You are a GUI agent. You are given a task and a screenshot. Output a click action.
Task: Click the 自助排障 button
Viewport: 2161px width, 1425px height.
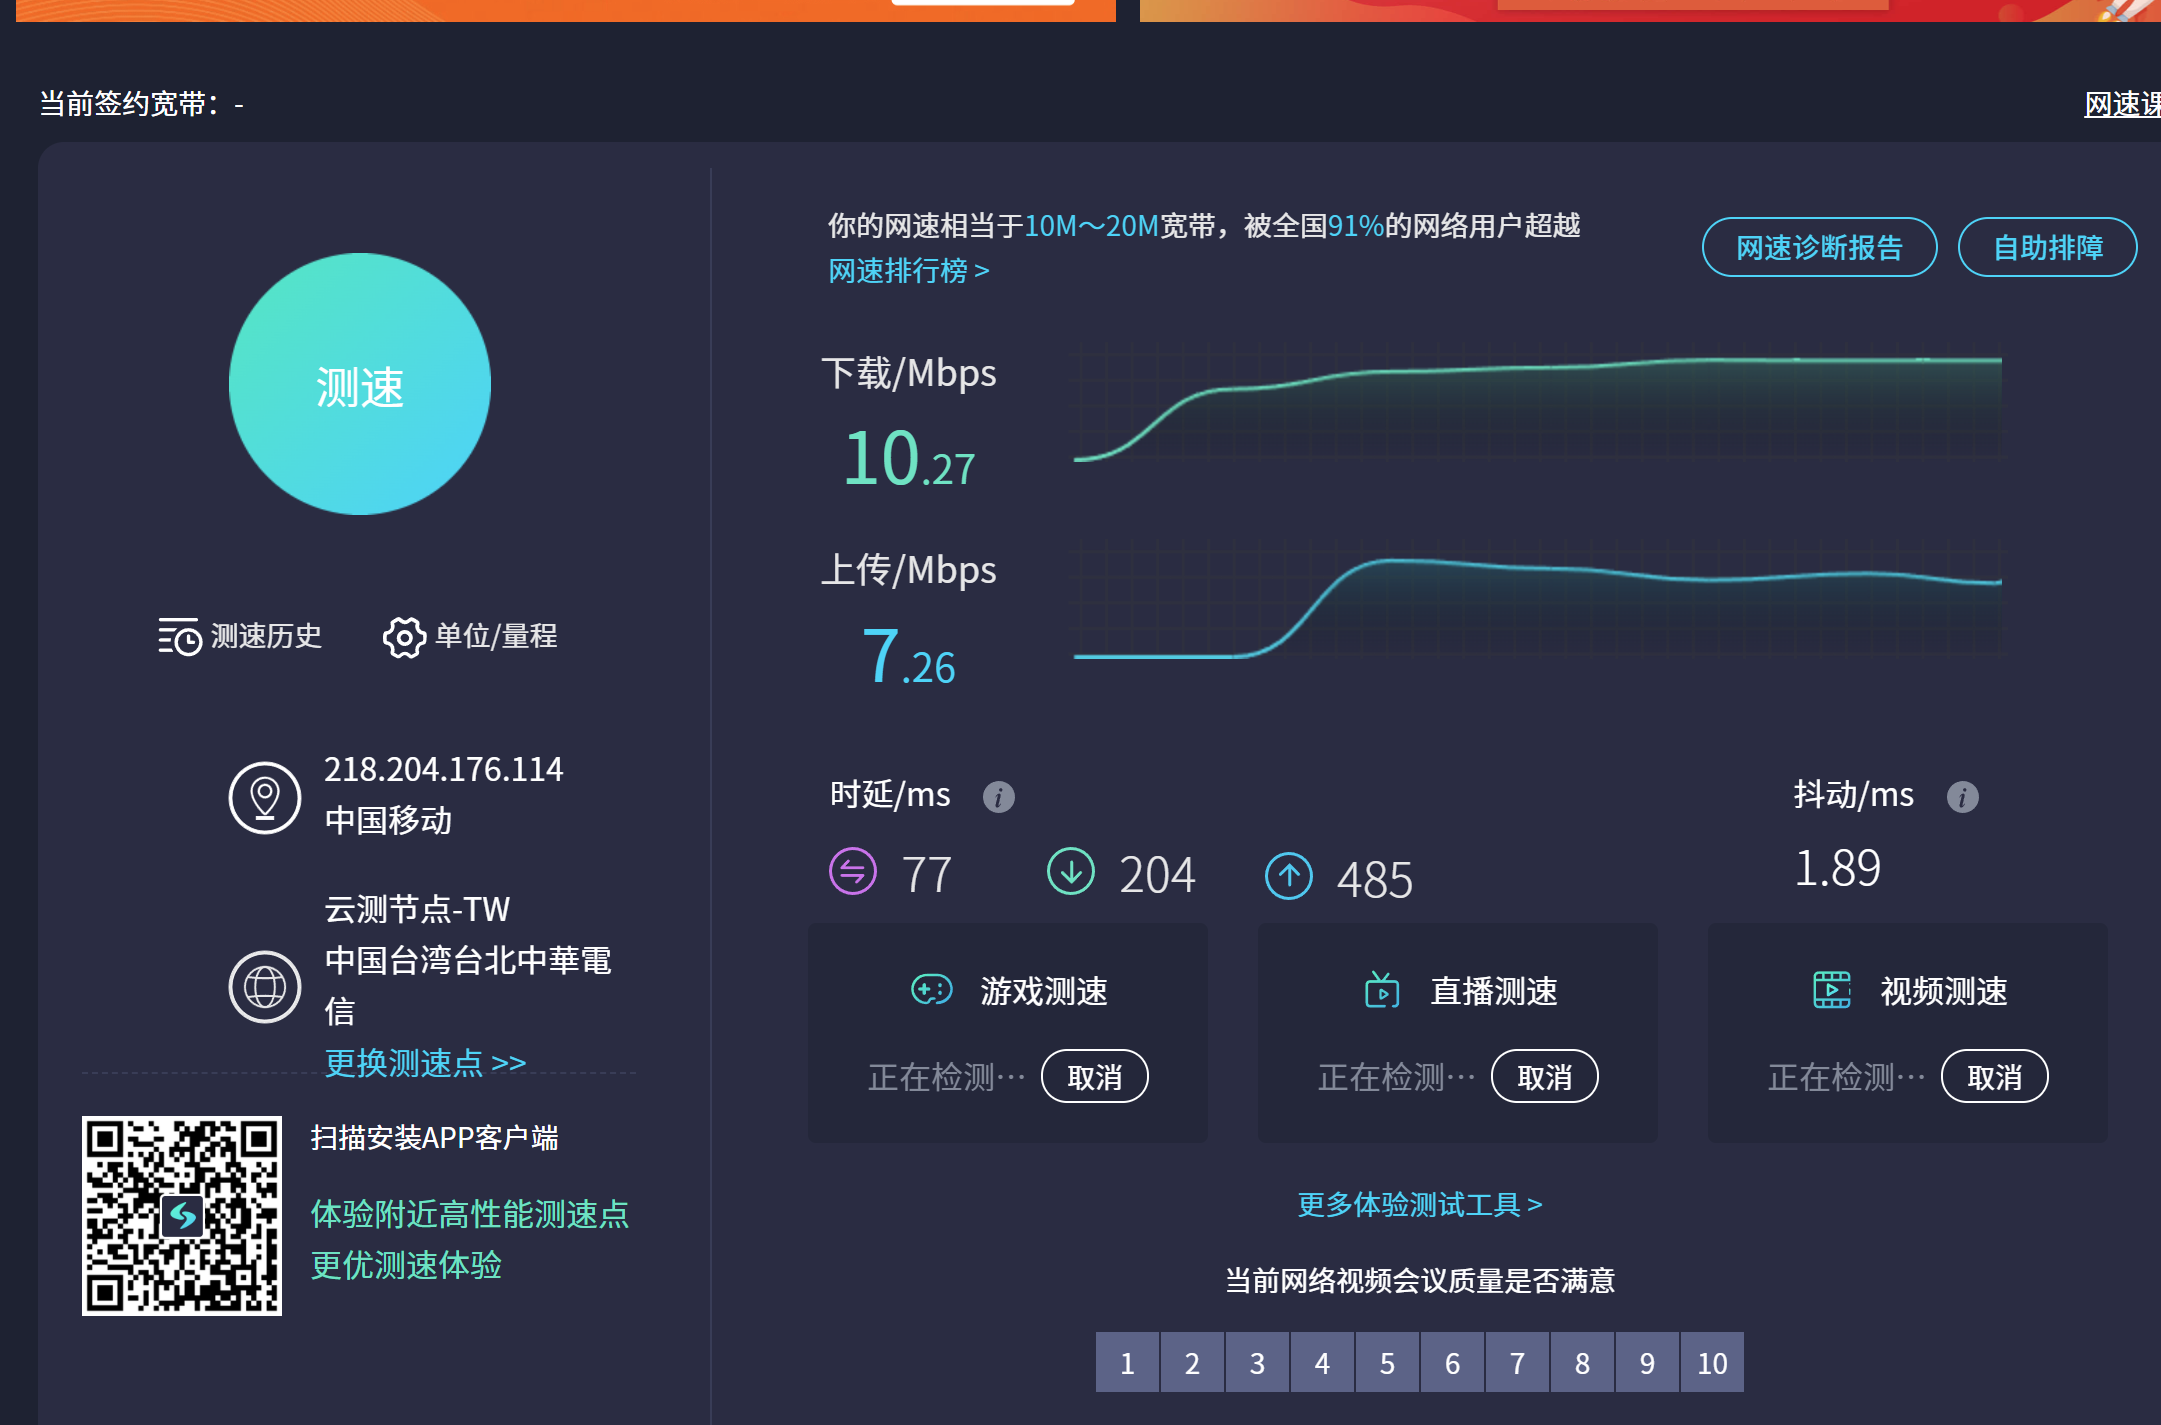2047,247
